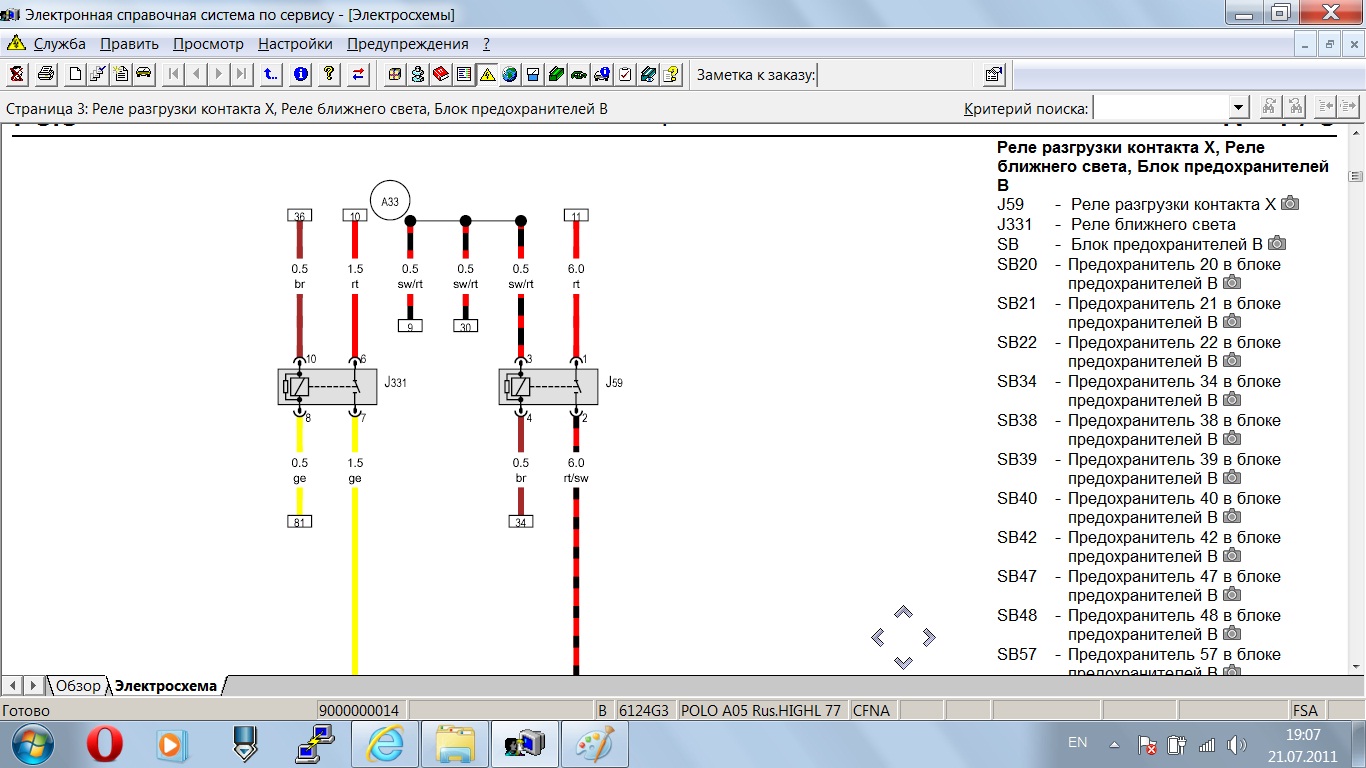Open the Предупреждения menu

(407, 44)
